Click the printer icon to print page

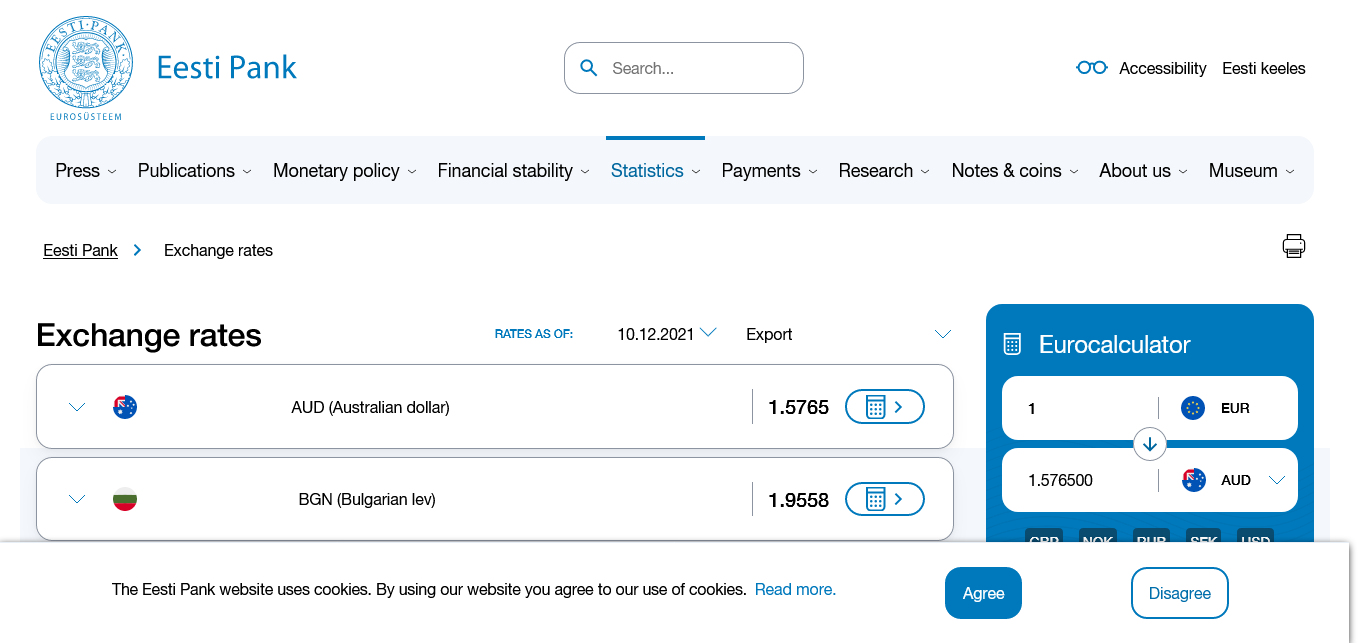pos(1293,246)
